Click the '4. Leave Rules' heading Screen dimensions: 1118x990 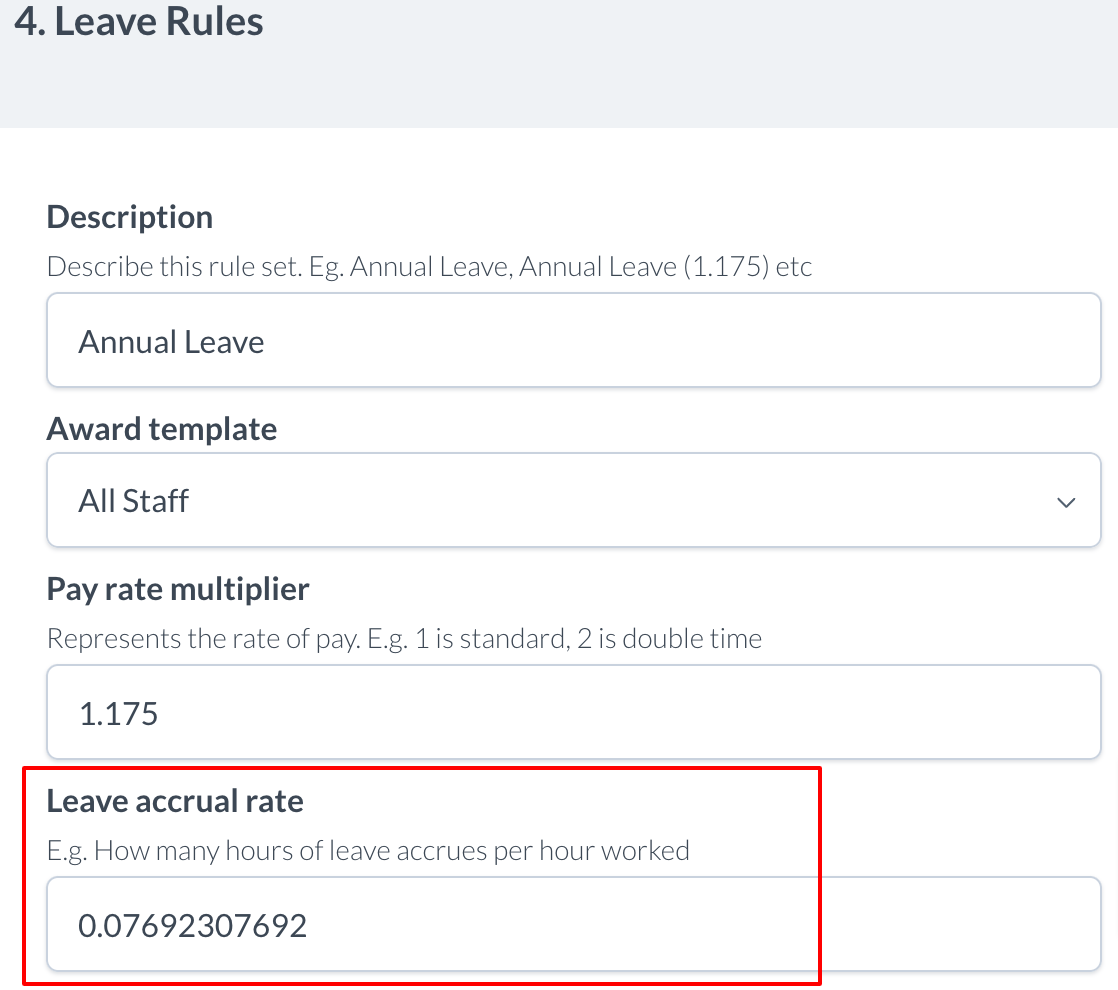[139, 22]
